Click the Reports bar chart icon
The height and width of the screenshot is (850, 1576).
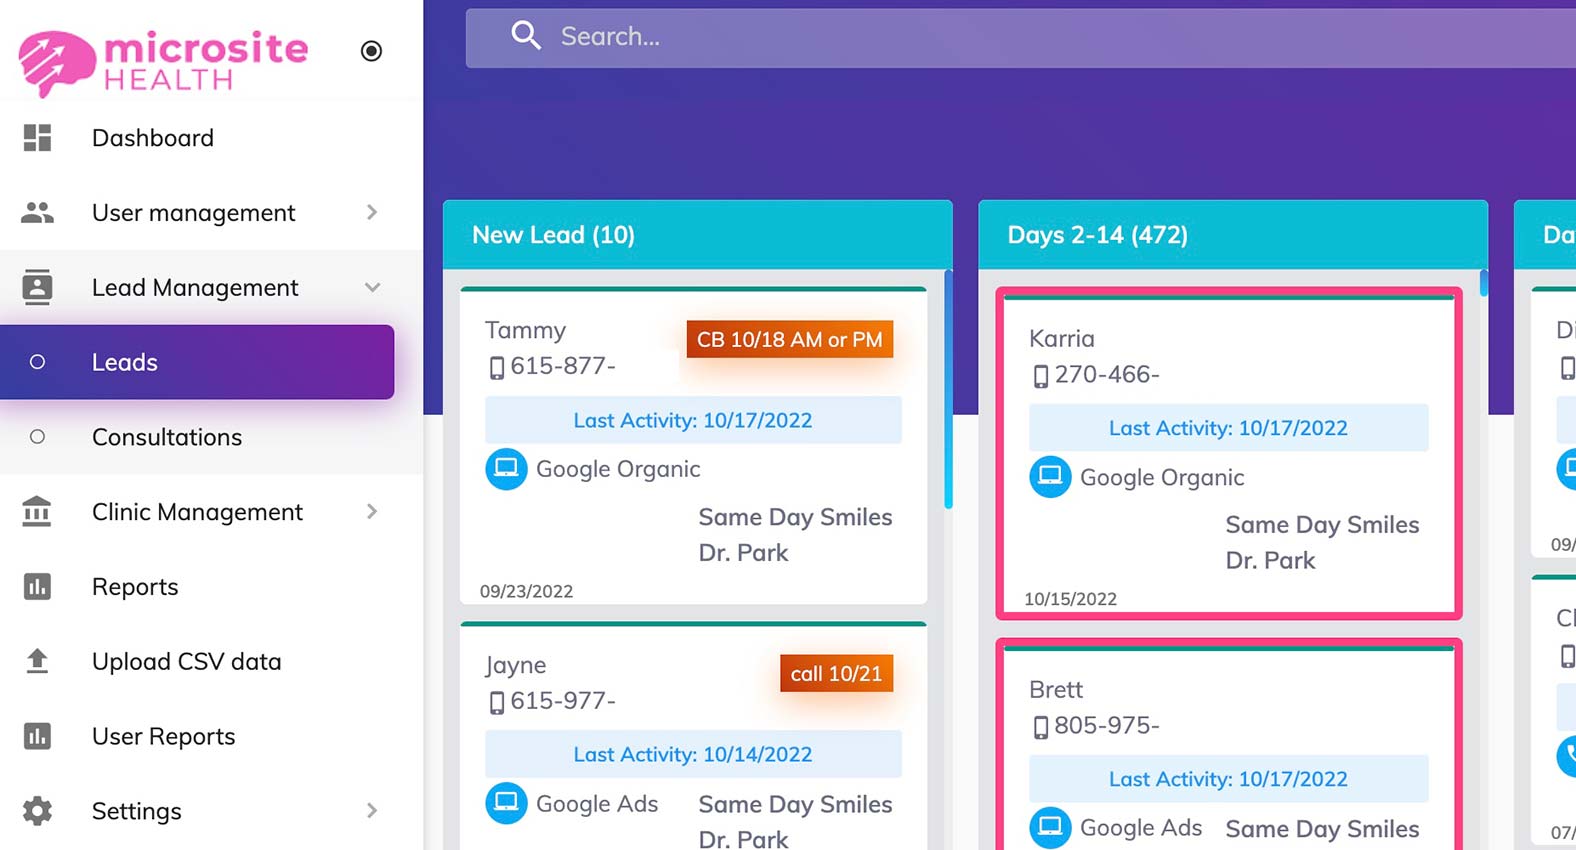point(37,586)
